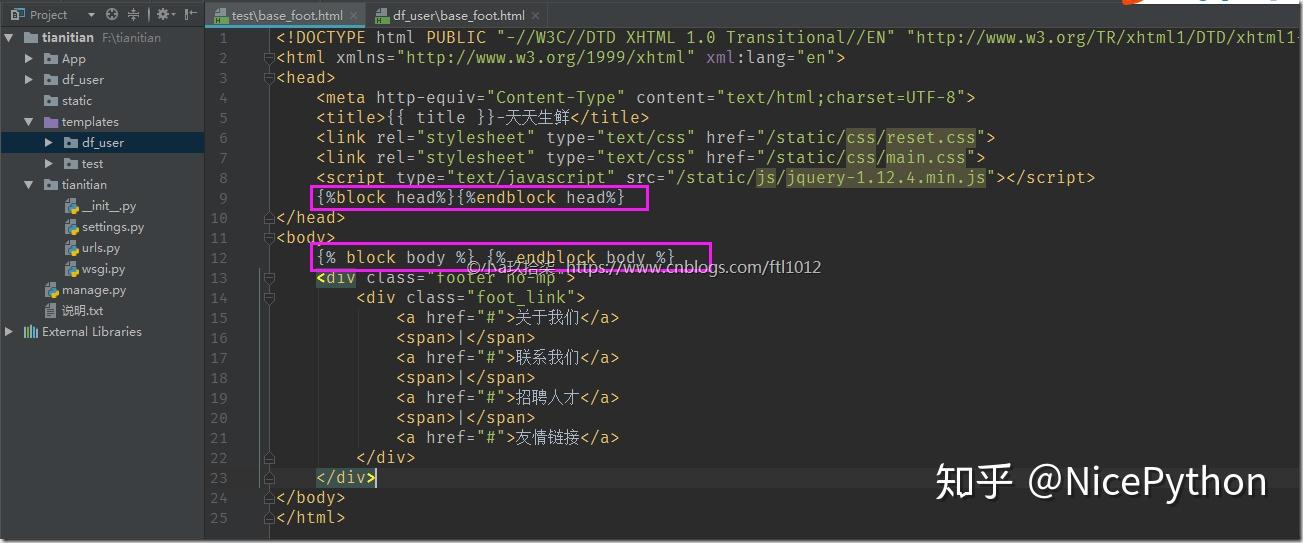This screenshot has width=1303, height=543.
Task: Expand External Libraries node
Action: tap(9, 332)
